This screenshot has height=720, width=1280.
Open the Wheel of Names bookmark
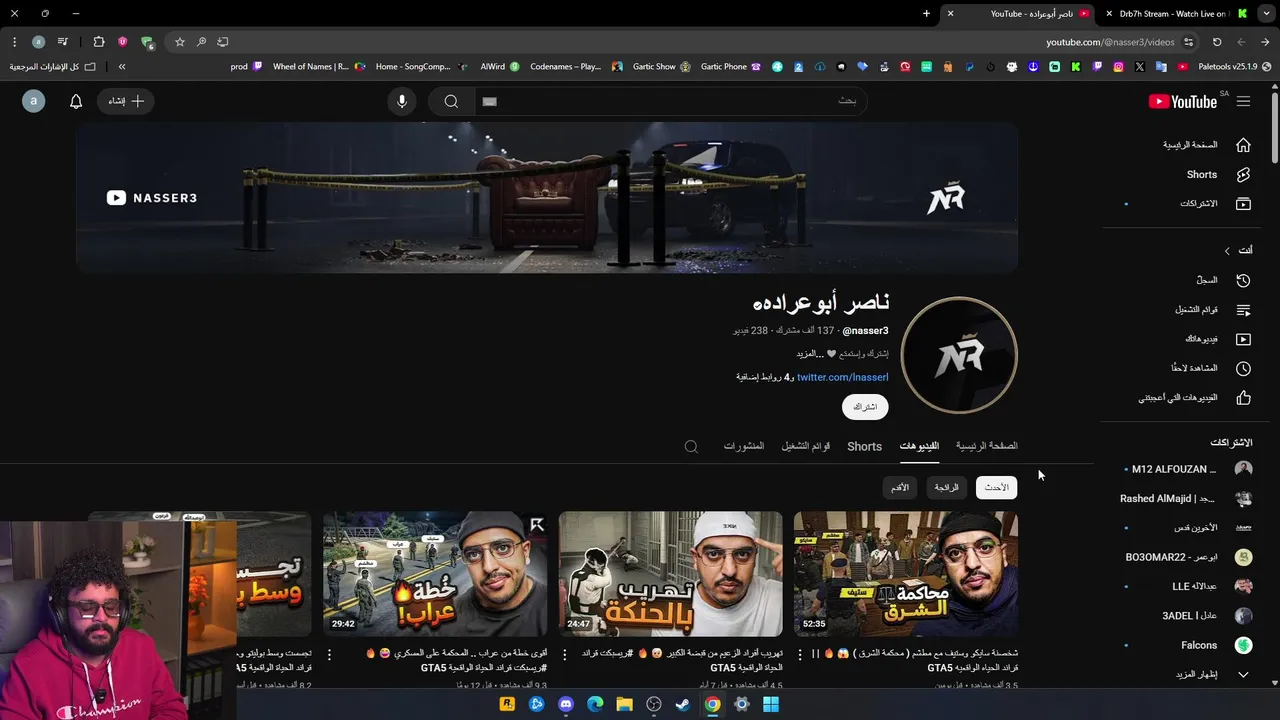318,67
